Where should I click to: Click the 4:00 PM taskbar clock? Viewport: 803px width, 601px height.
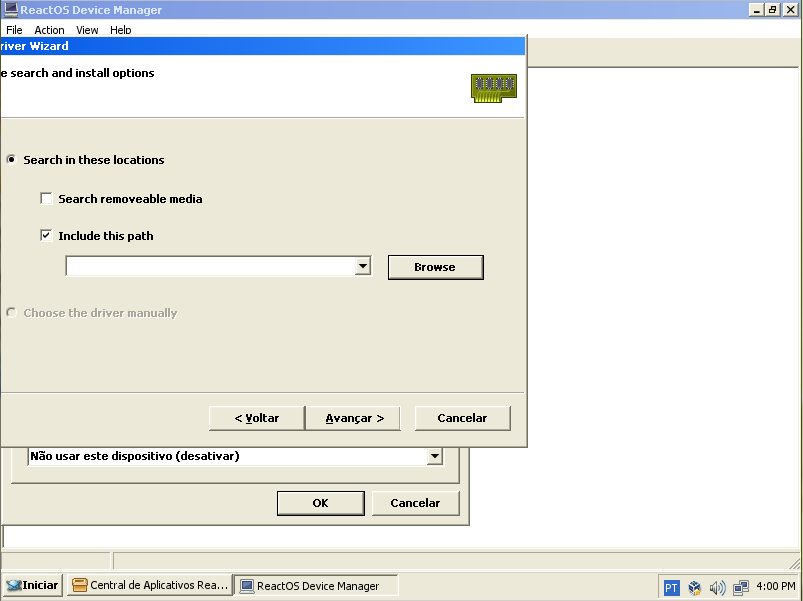pos(775,586)
